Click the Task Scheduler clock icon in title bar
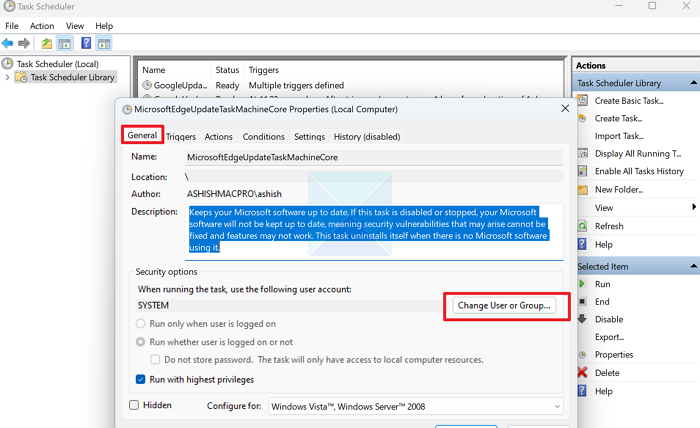700x428 pixels. click(x=9, y=6)
